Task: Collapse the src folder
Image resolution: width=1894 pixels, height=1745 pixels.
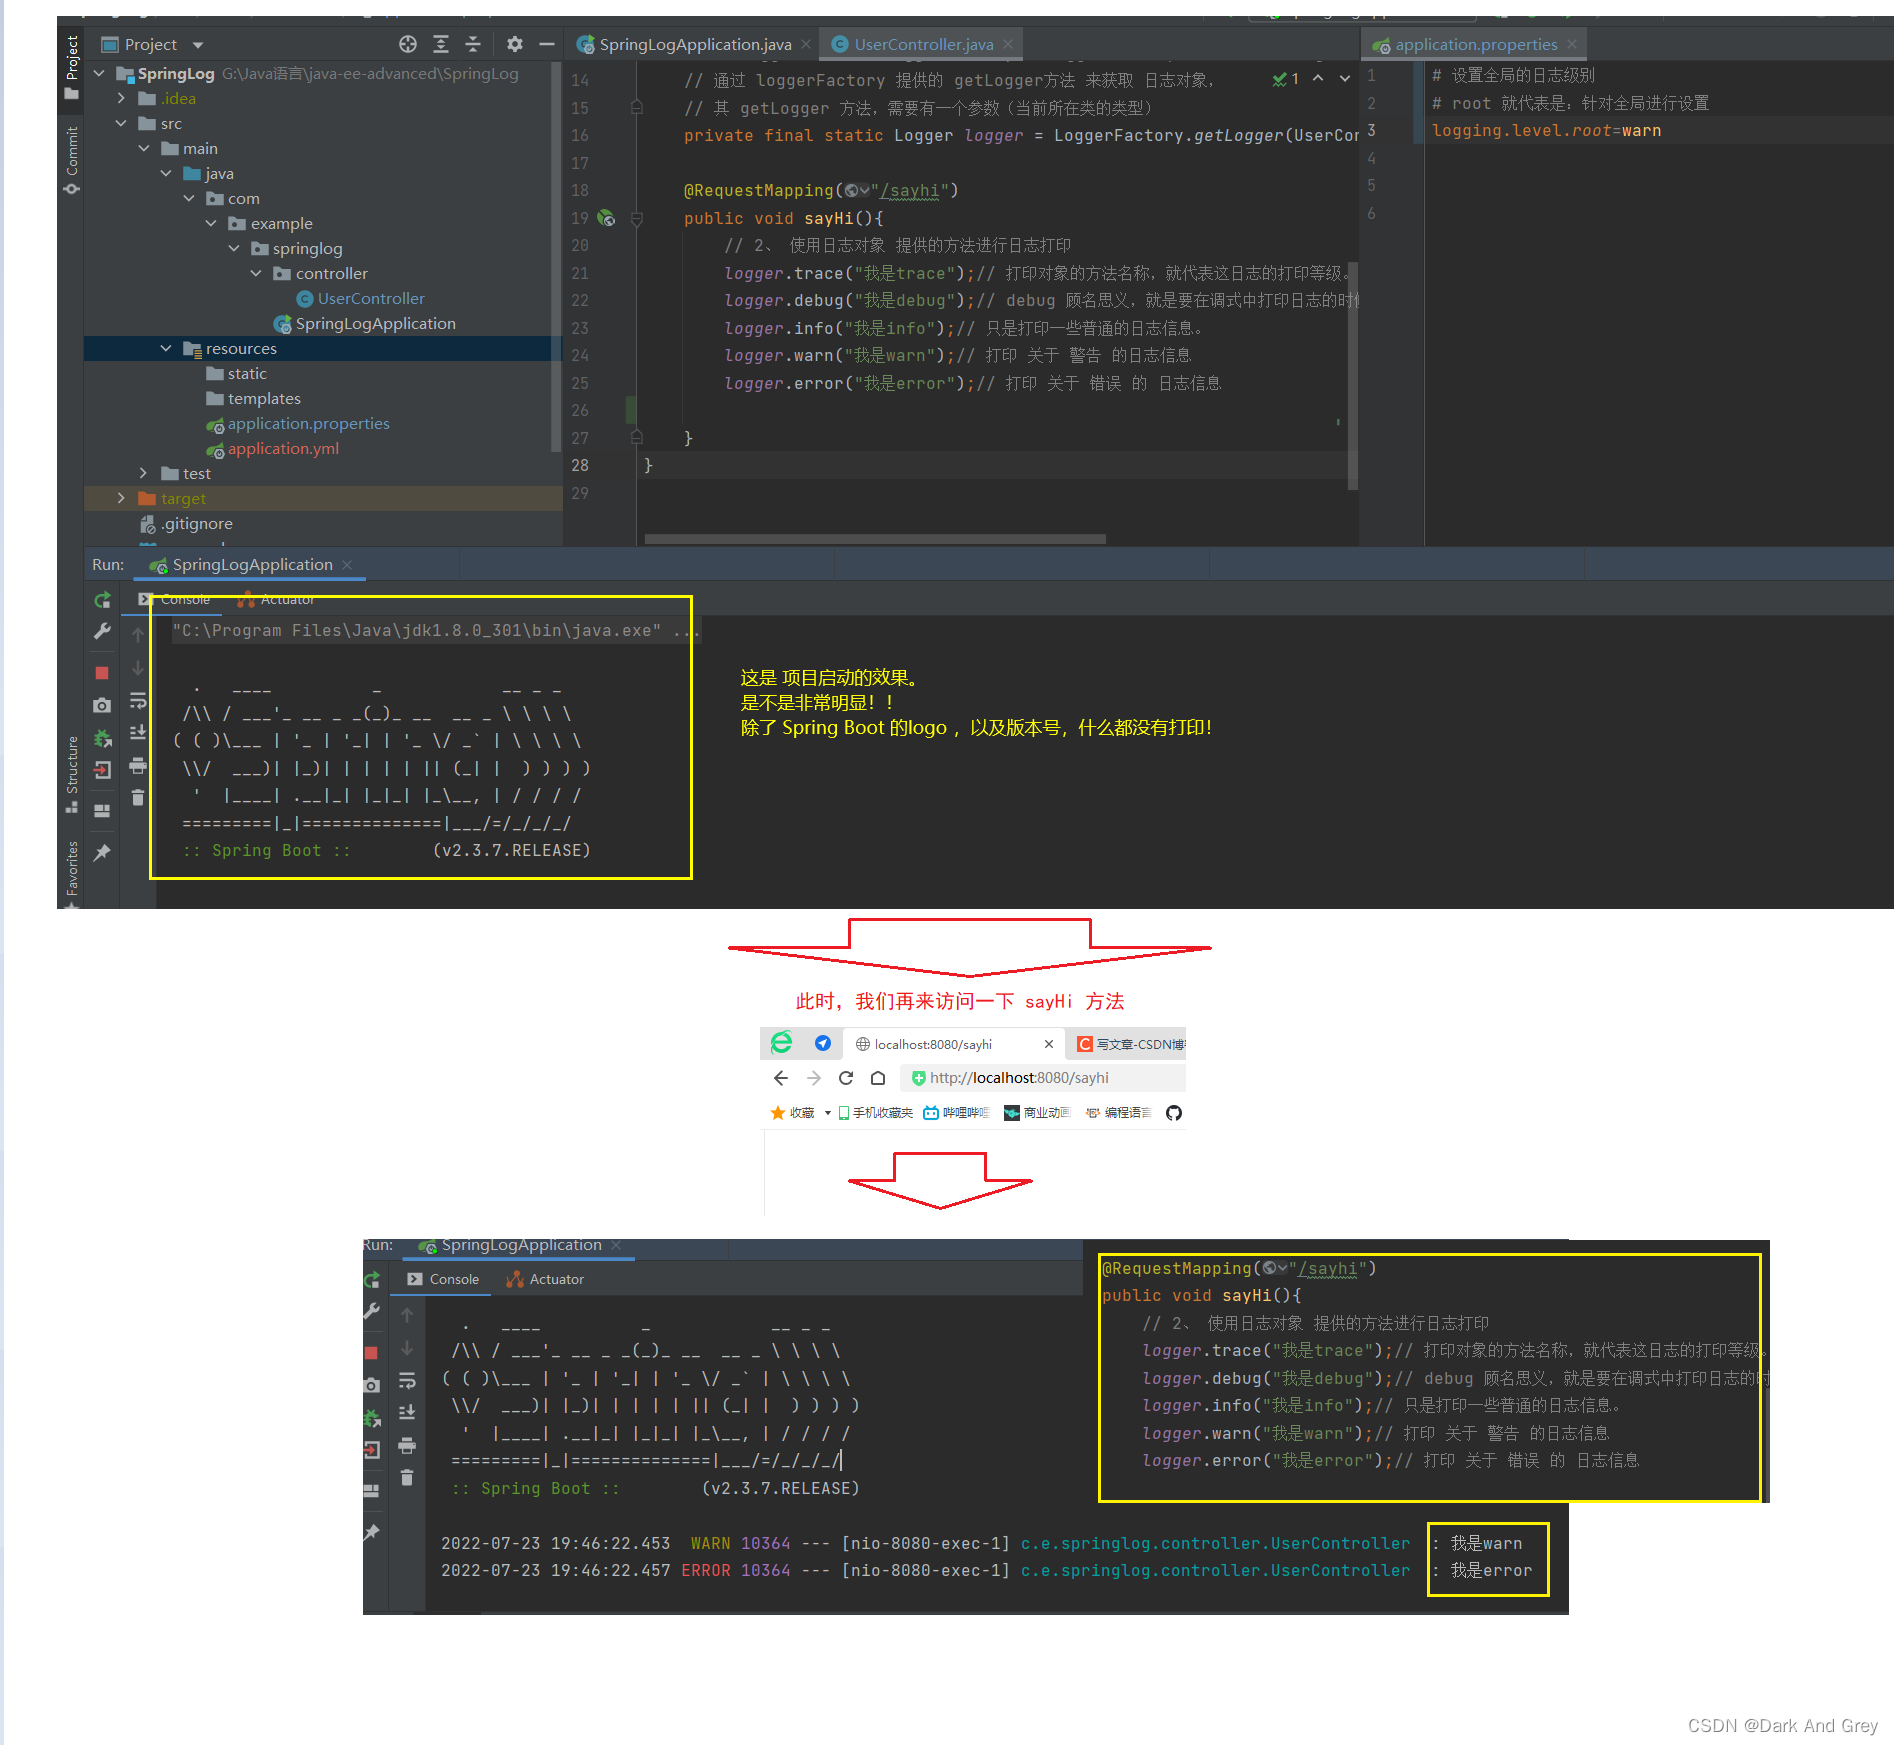Action: tap(121, 123)
